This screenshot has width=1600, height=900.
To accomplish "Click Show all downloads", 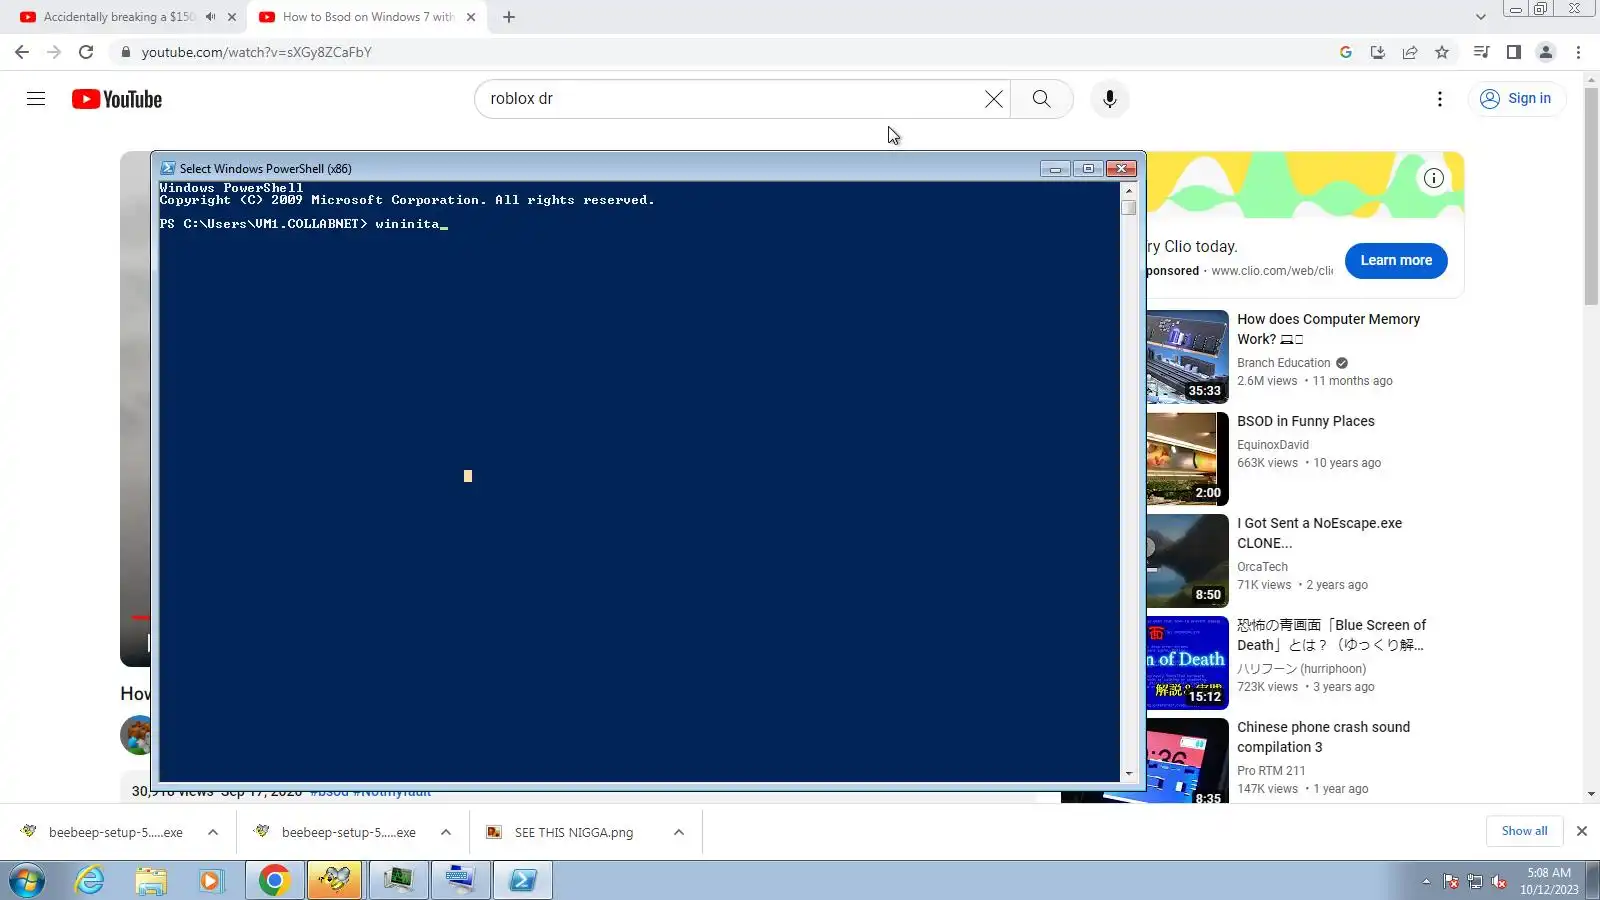I will (1524, 831).
